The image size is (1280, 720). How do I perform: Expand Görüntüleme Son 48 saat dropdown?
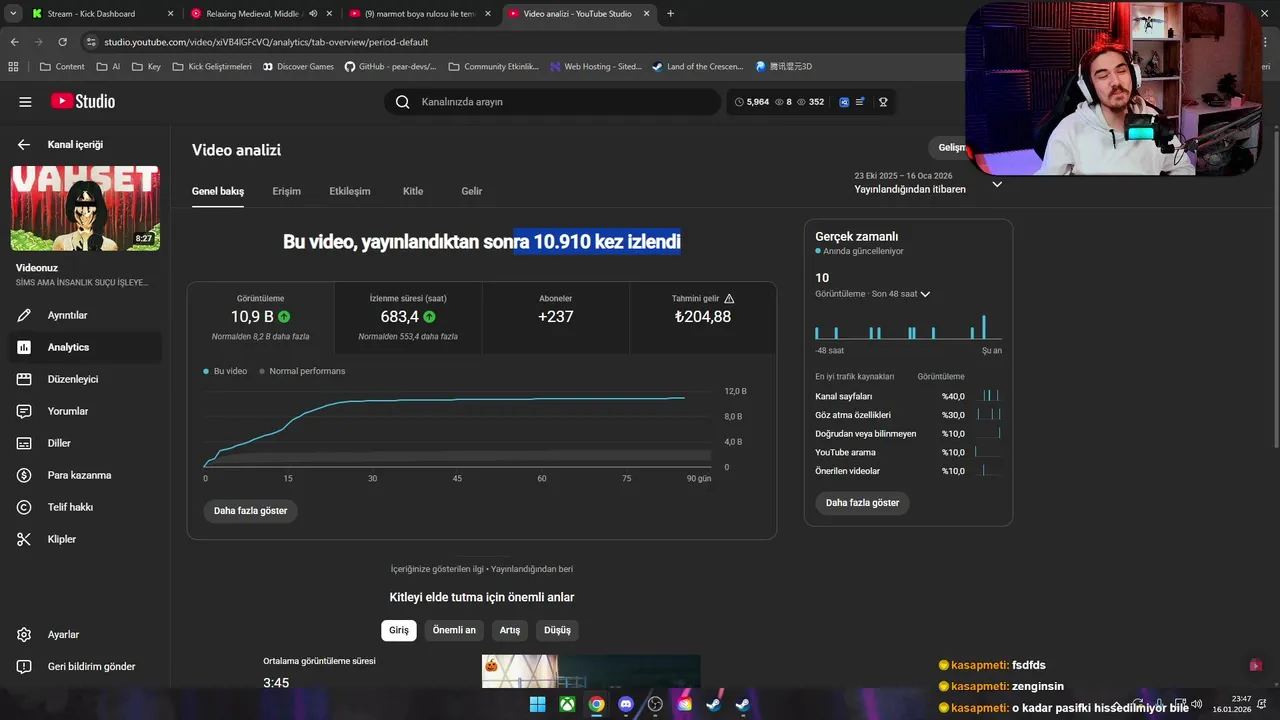click(x=925, y=294)
